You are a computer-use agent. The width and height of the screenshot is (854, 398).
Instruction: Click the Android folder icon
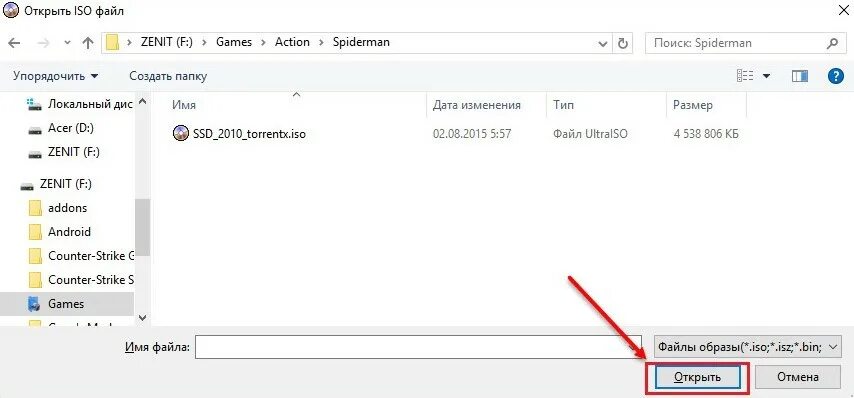pyautogui.click(x=35, y=232)
